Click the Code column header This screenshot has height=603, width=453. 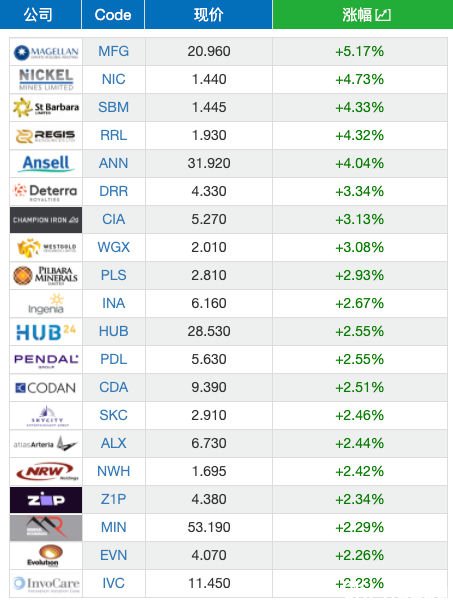pyautogui.click(x=113, y=14)
